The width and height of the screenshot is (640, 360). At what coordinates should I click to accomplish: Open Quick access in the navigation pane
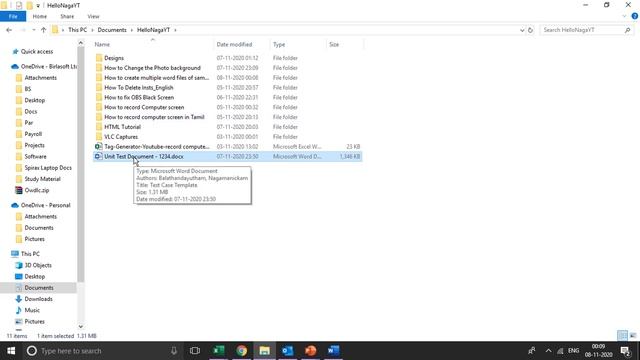36,51
